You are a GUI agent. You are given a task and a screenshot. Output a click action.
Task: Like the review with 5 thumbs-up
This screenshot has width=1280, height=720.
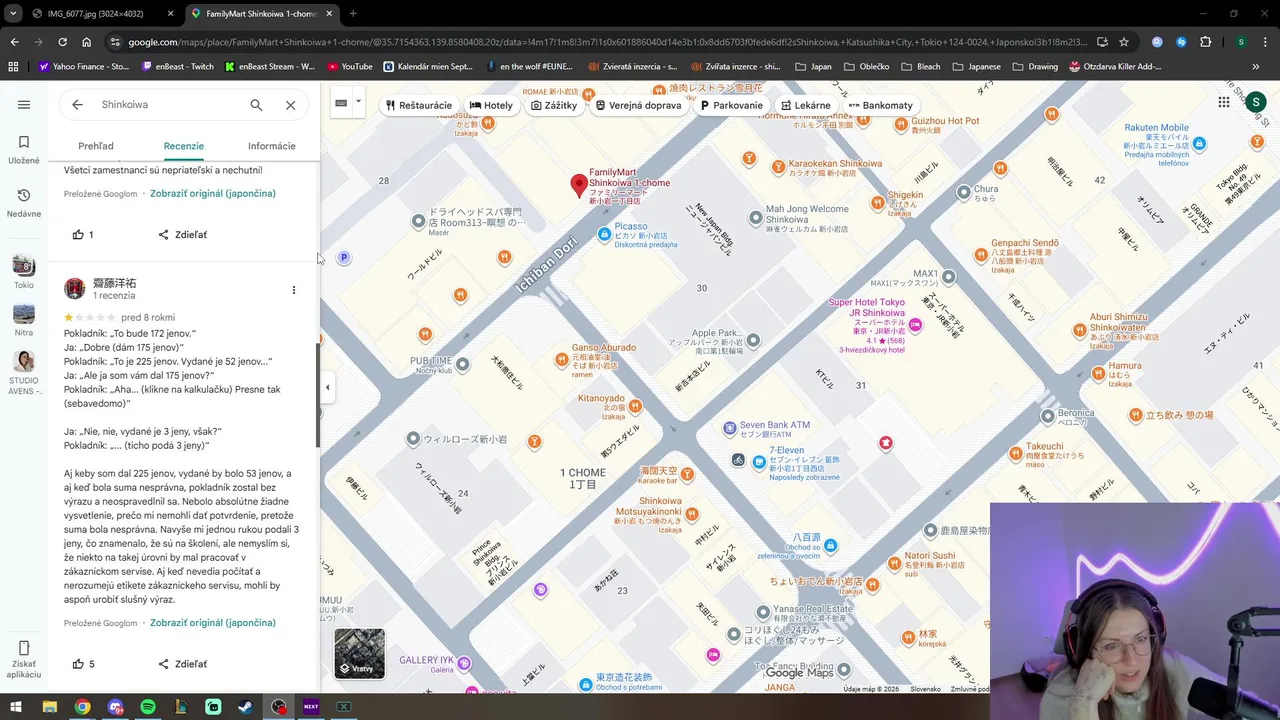[x=83, y=663]
